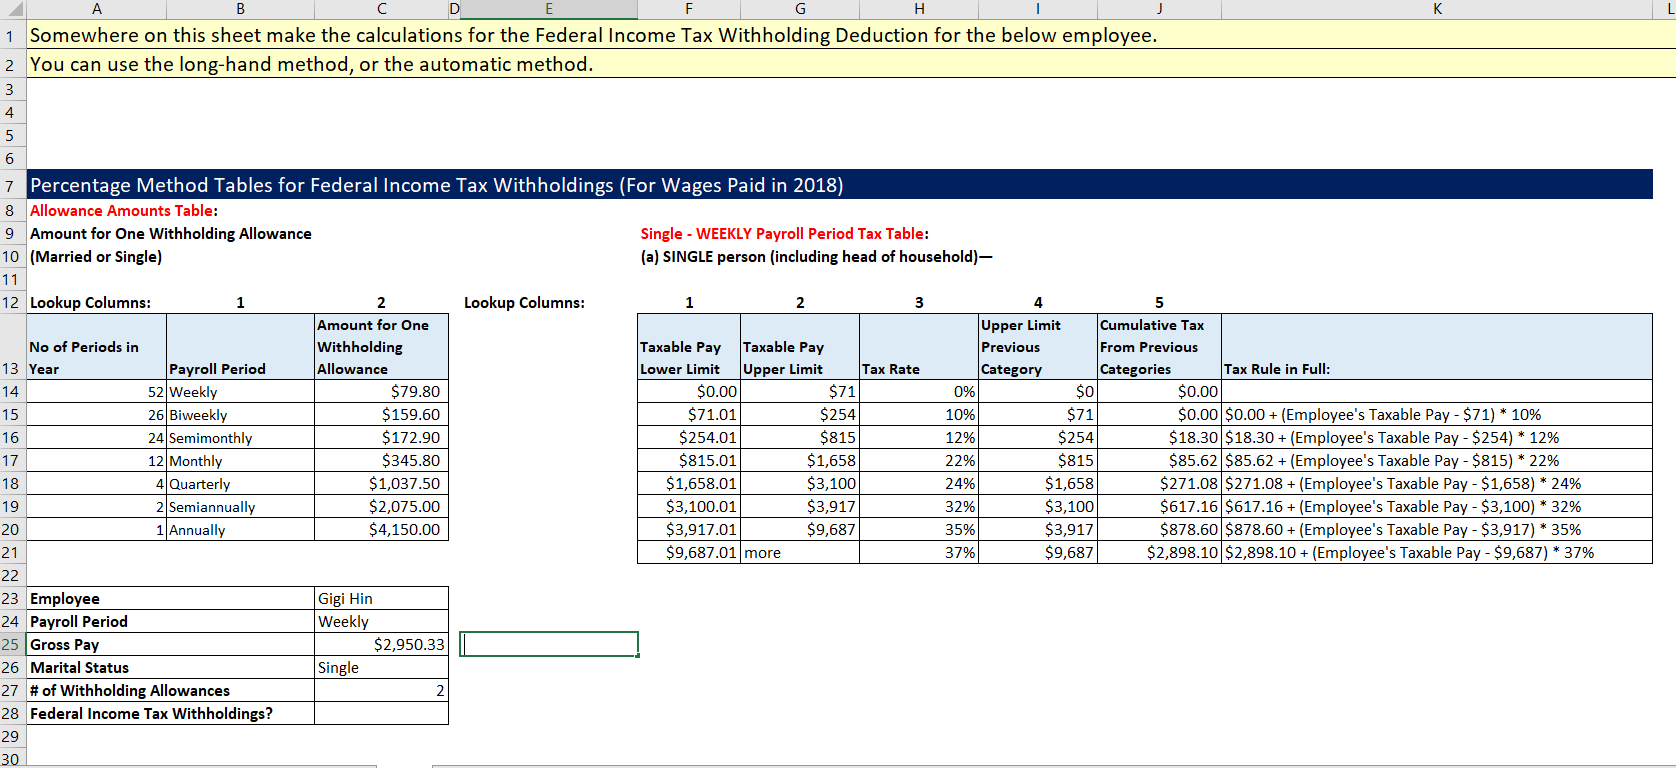This screenshot has height=768, width=1676.
Task: Select Annually allowance $4,150.00 cell
Action: coord(381,529)
